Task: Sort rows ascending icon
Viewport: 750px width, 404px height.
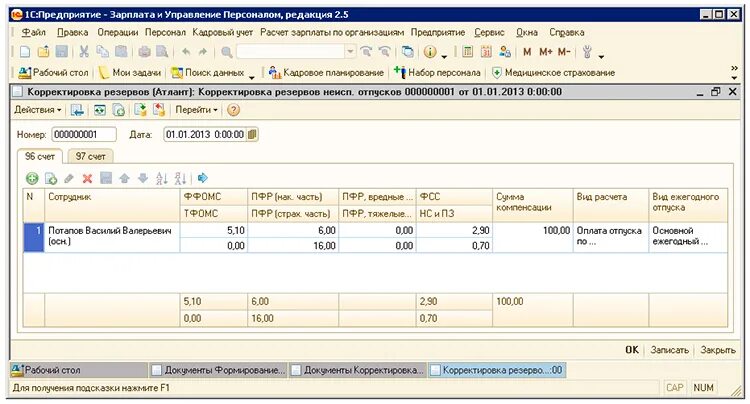Action: (162, 178)
